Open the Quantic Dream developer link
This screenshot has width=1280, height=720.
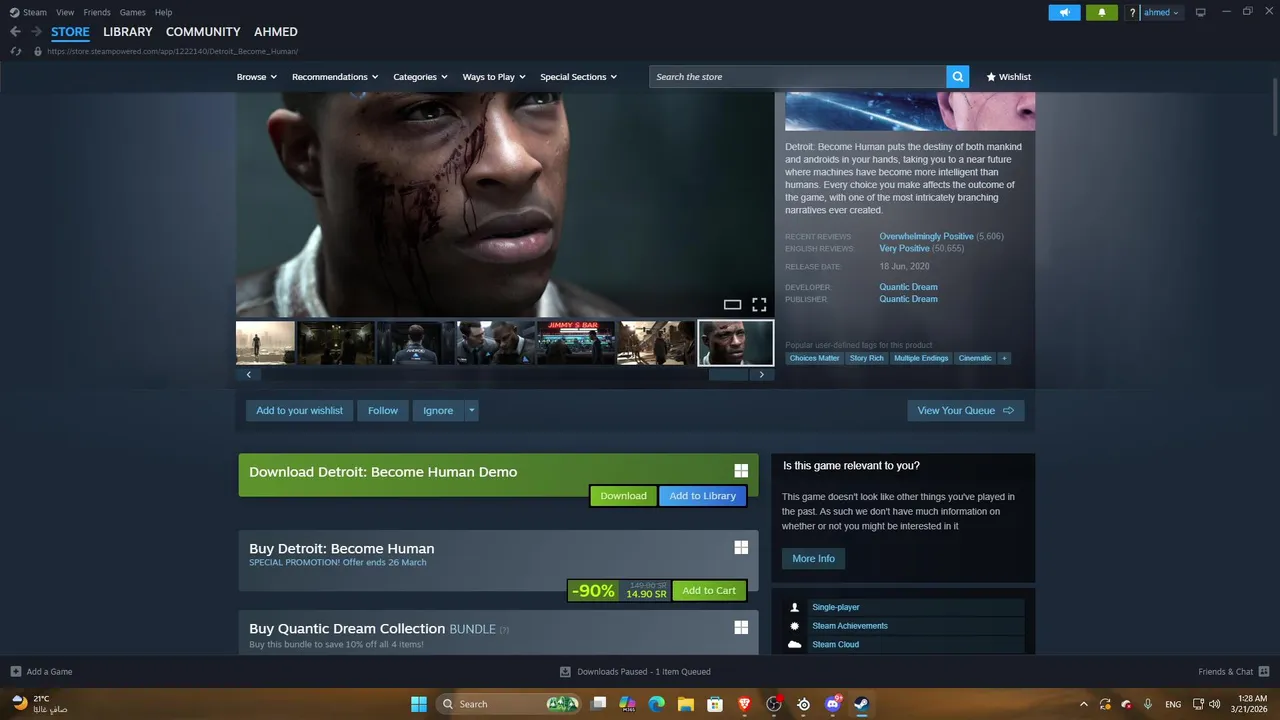tap(908, 287)
